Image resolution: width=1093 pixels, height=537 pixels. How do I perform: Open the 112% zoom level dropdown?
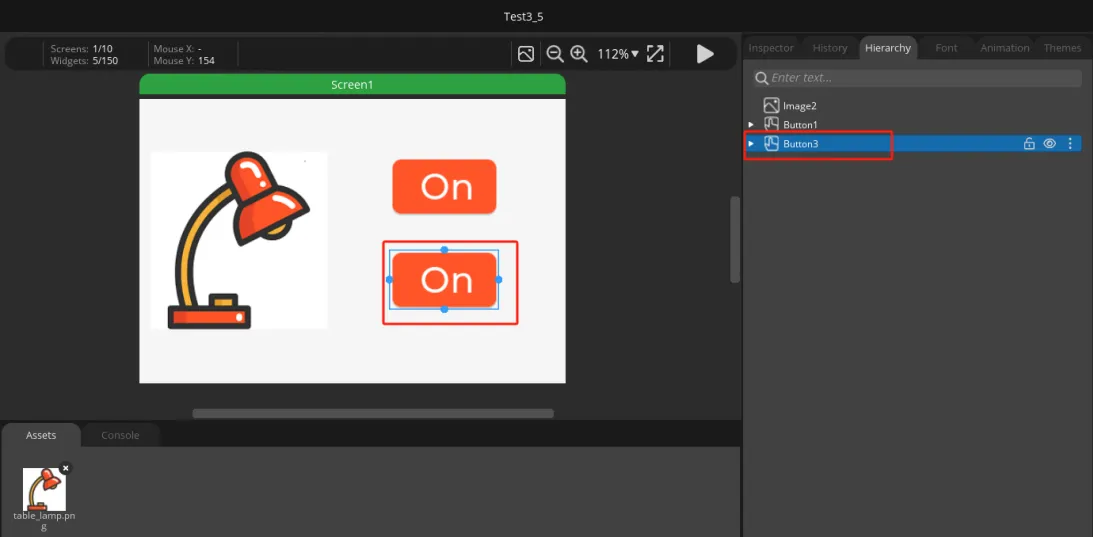point(618,54)
